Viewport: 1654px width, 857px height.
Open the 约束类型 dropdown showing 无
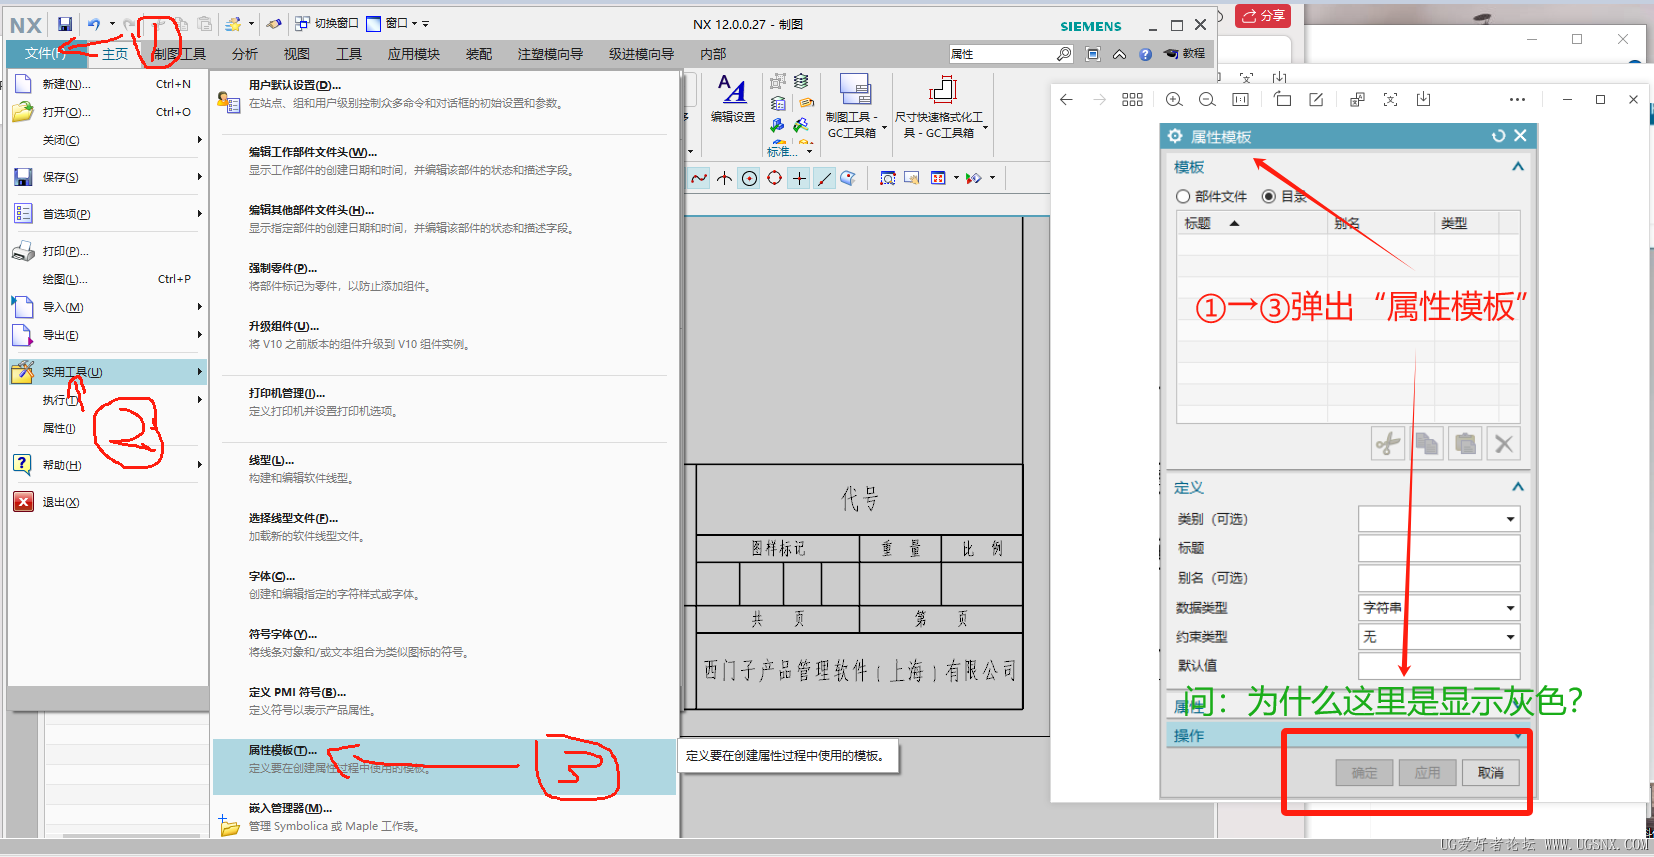pyautogui.click(x=1439, y=637)
